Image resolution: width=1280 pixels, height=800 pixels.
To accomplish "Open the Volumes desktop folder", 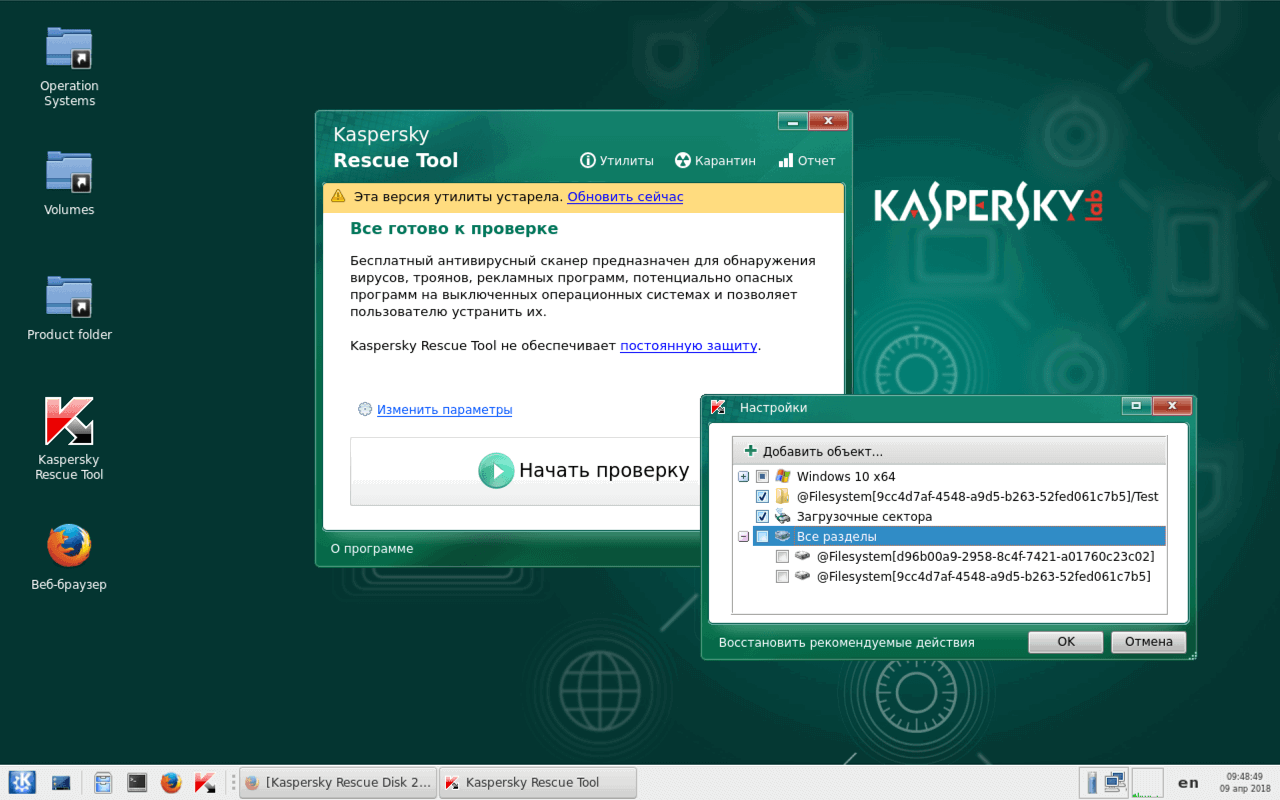I will (69, 183).
